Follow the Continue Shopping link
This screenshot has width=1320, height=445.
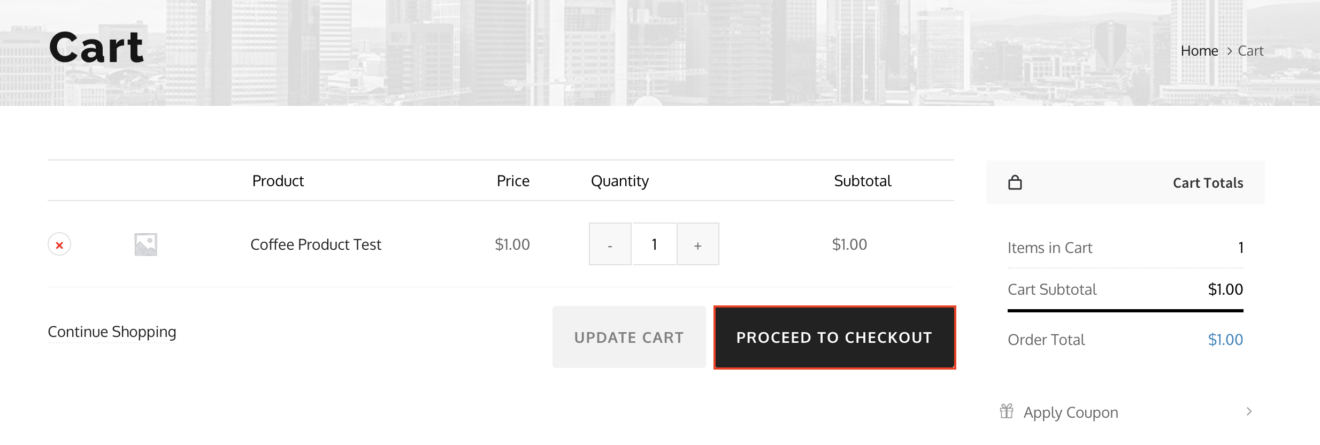112,332
